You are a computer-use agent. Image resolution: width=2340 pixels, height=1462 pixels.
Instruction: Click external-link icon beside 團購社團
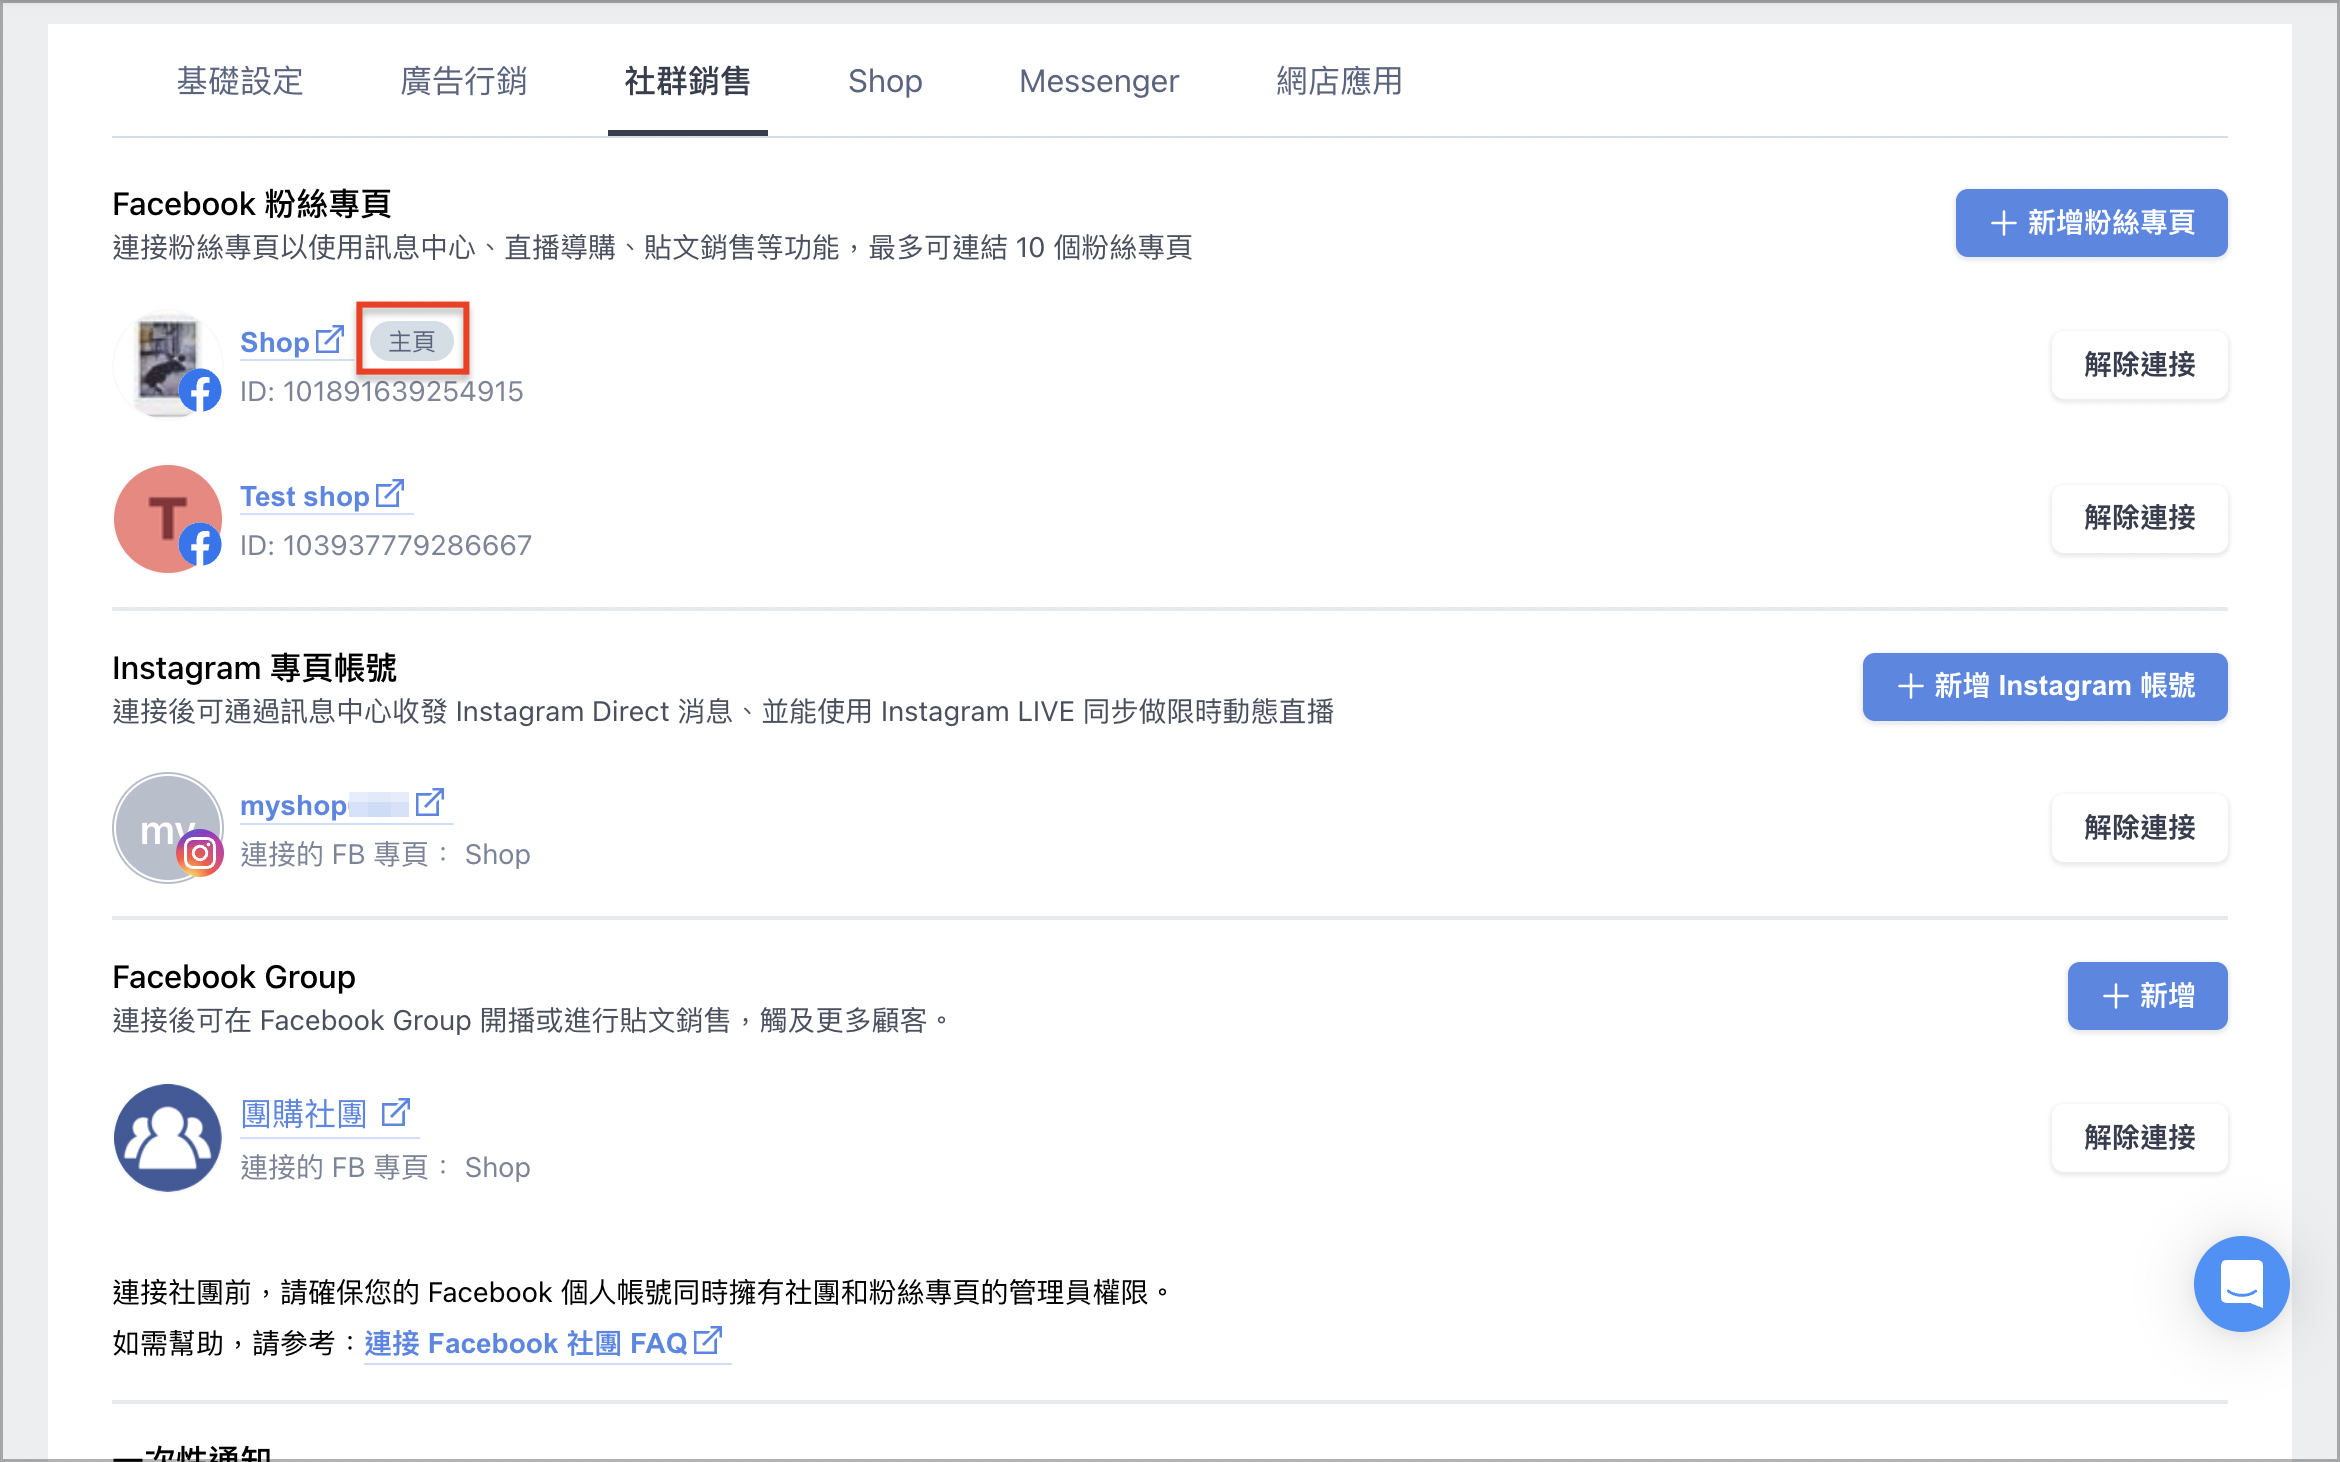[396, 1112]
